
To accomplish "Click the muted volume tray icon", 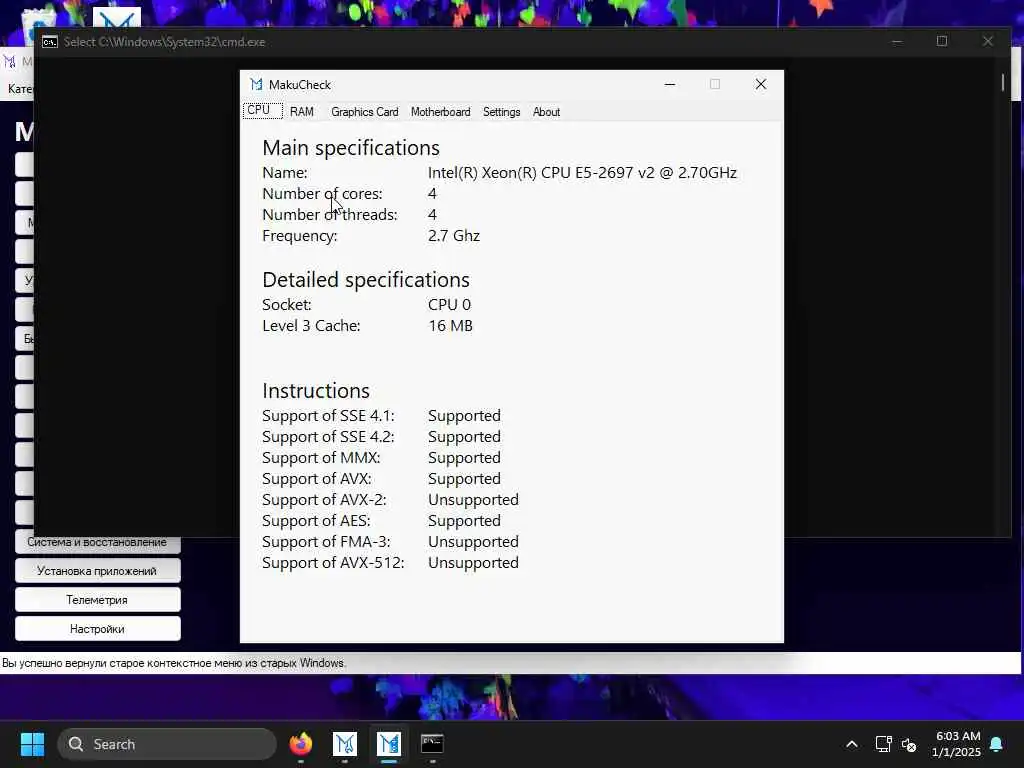I will coord(908,744).
